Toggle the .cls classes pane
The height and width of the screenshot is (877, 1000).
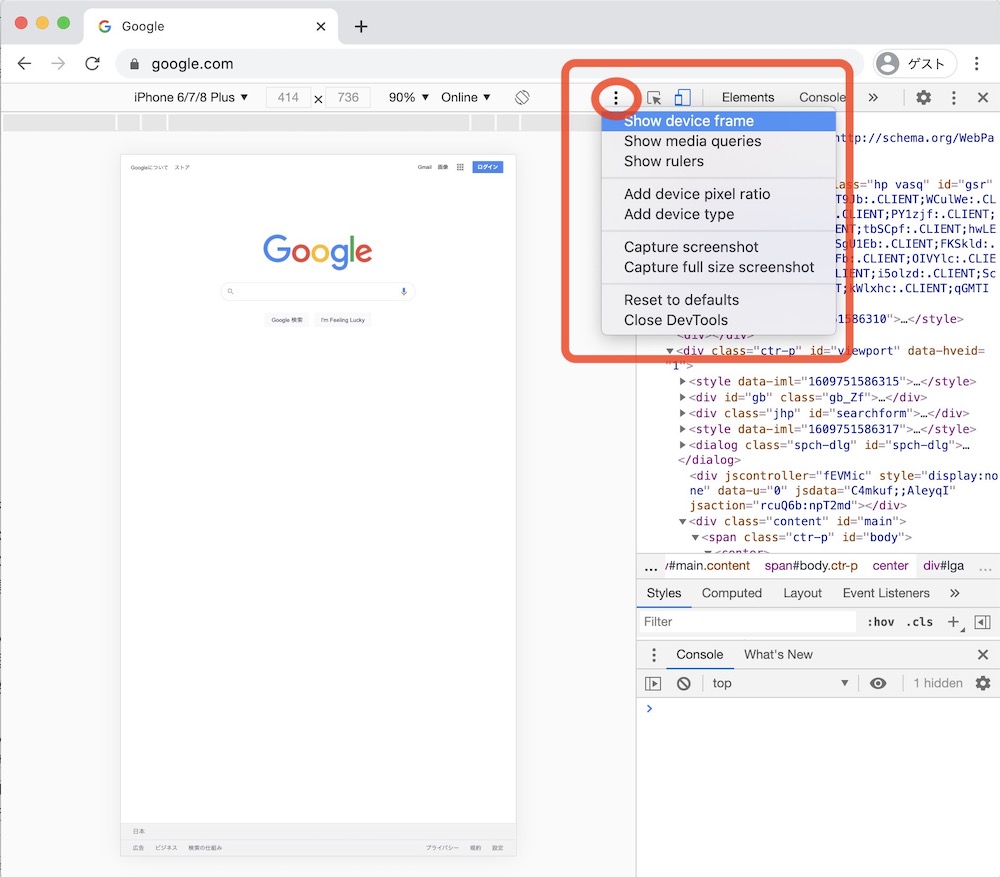pos(920,622)
